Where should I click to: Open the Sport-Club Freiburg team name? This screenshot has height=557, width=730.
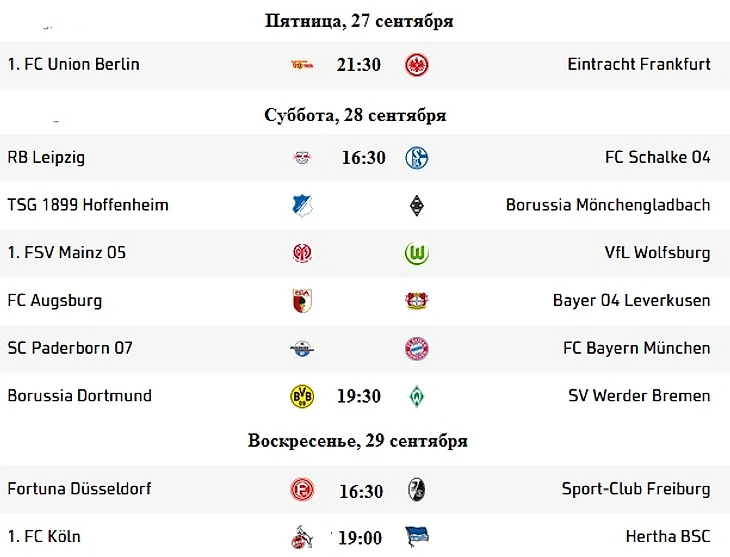coord(636,489)
